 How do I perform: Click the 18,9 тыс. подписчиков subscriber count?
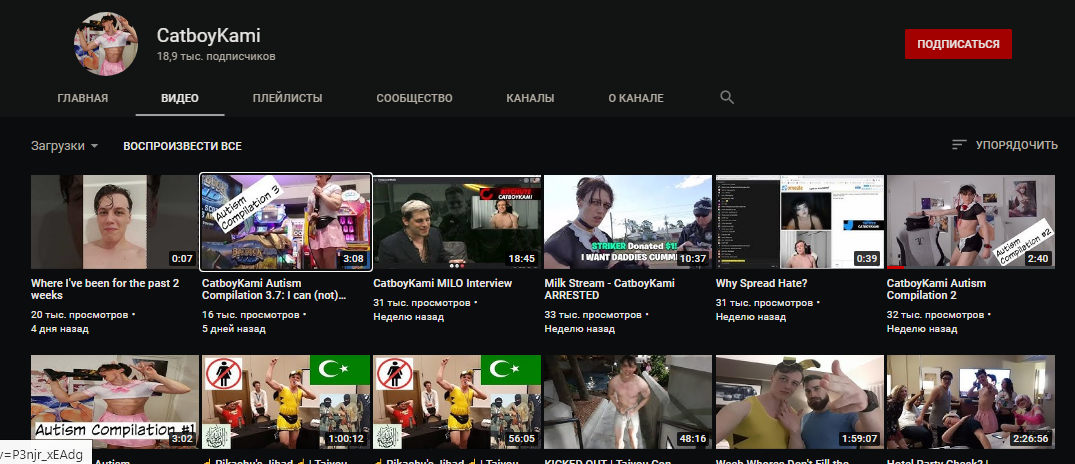(216, 56)
